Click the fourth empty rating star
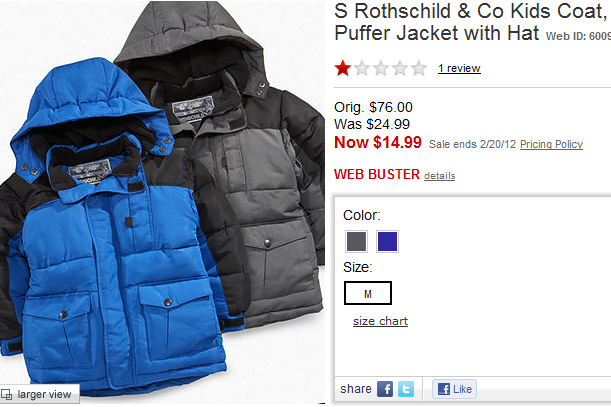This screenshot has width=611, height=407. click(400, 68)
